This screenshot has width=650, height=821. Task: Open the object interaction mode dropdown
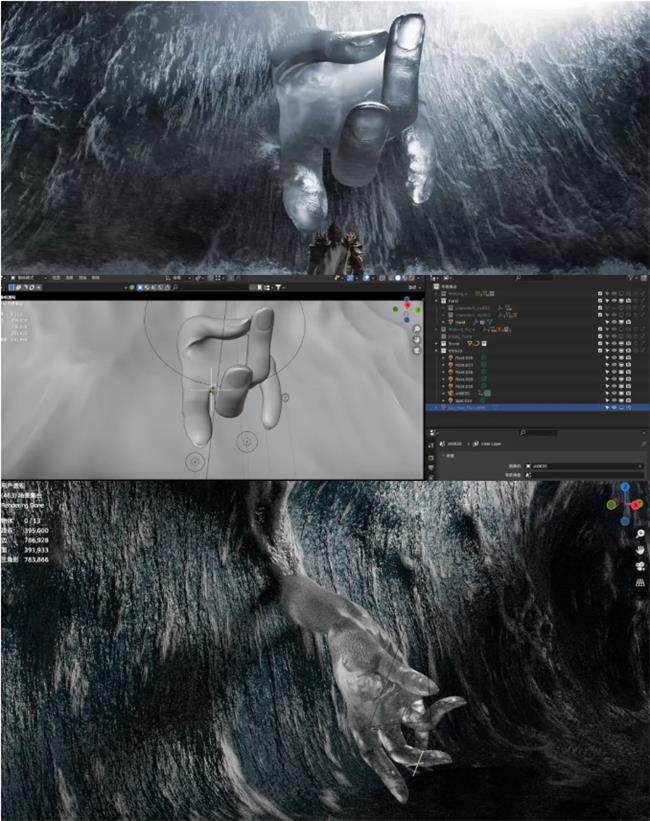coord(25,277)
